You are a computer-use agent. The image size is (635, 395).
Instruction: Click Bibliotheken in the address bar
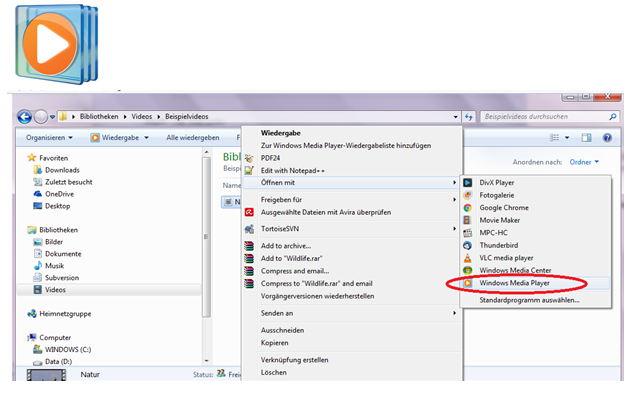(x=99, y=117)
